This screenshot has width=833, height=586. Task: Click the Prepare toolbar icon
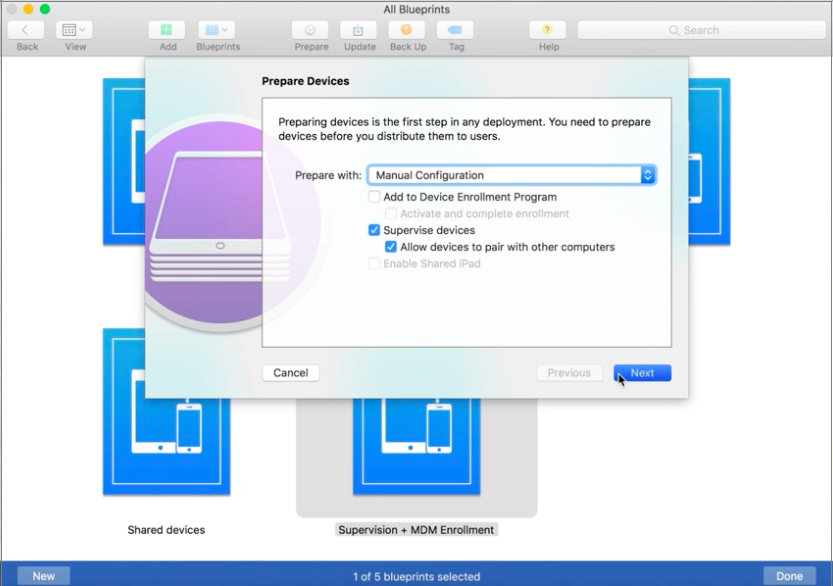click(311, 31)
